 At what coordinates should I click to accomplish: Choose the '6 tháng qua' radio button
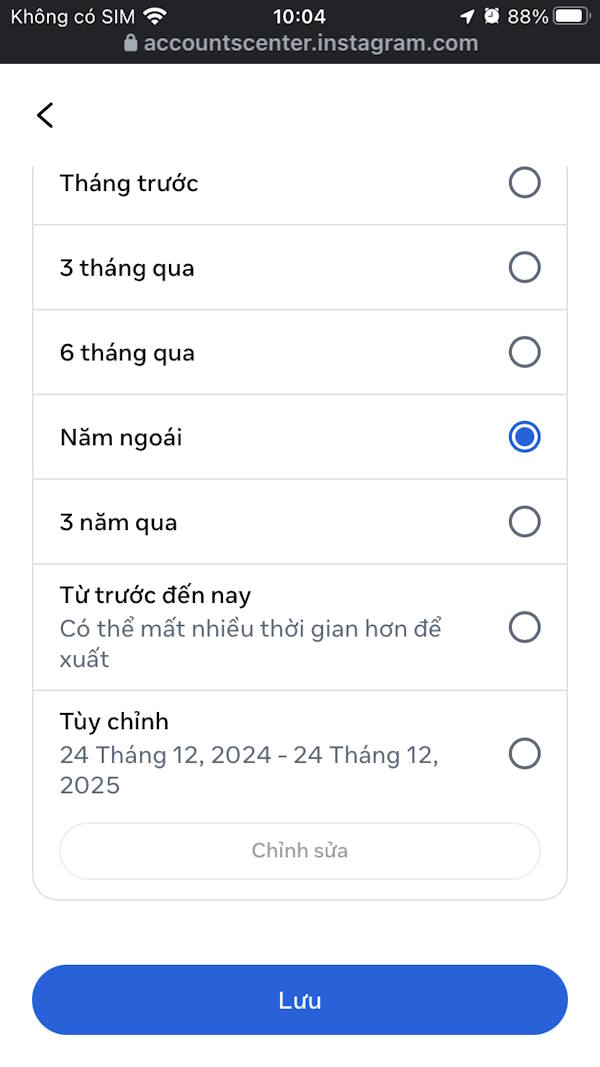pos(524,352)
